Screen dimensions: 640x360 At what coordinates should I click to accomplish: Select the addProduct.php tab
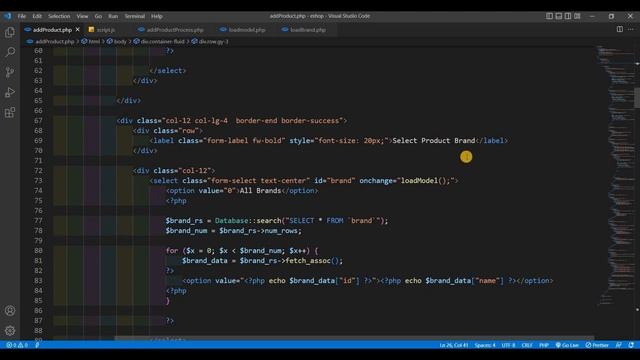pyautogui.click(x=52, y=30)
